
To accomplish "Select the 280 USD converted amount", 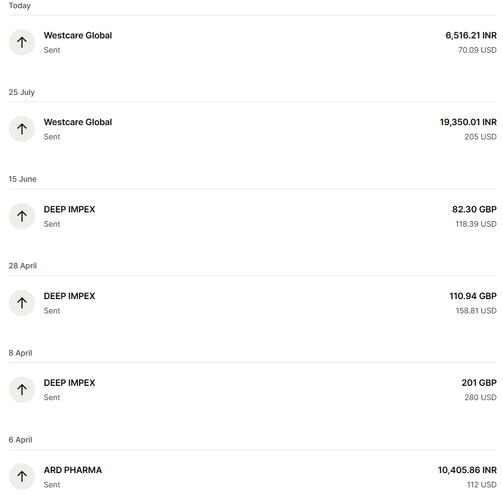I will point(480,397).
